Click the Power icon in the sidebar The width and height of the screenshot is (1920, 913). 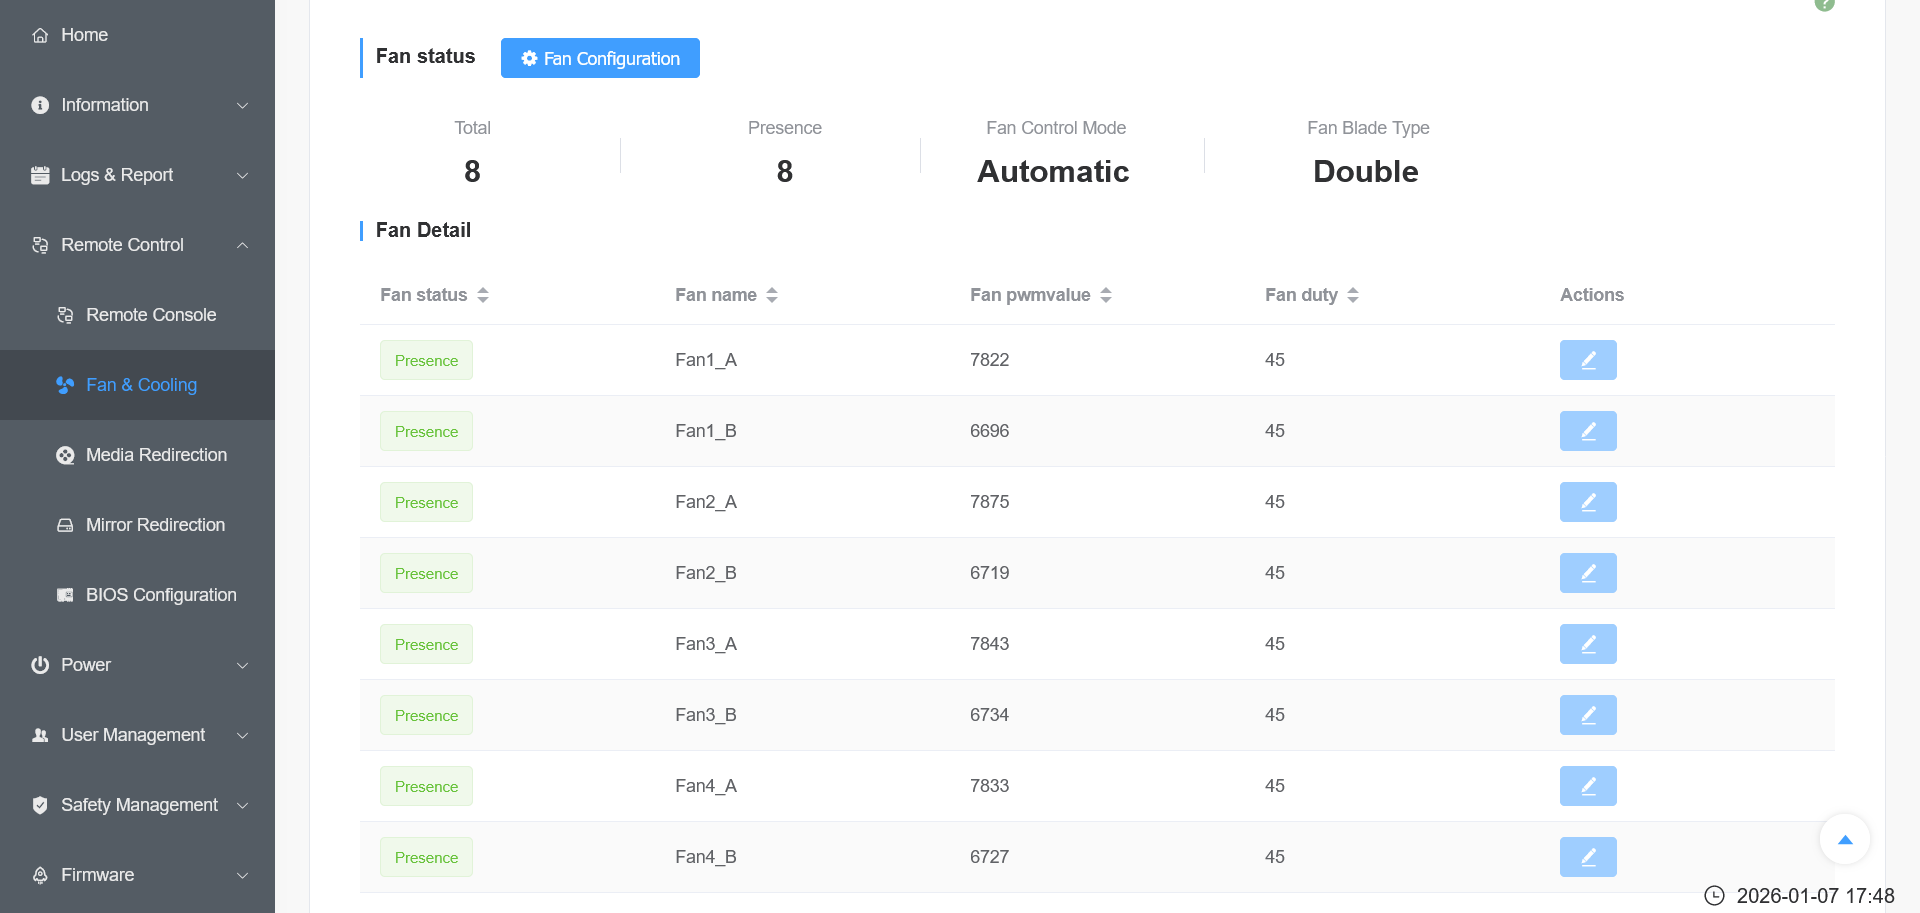tap(40, 665)
